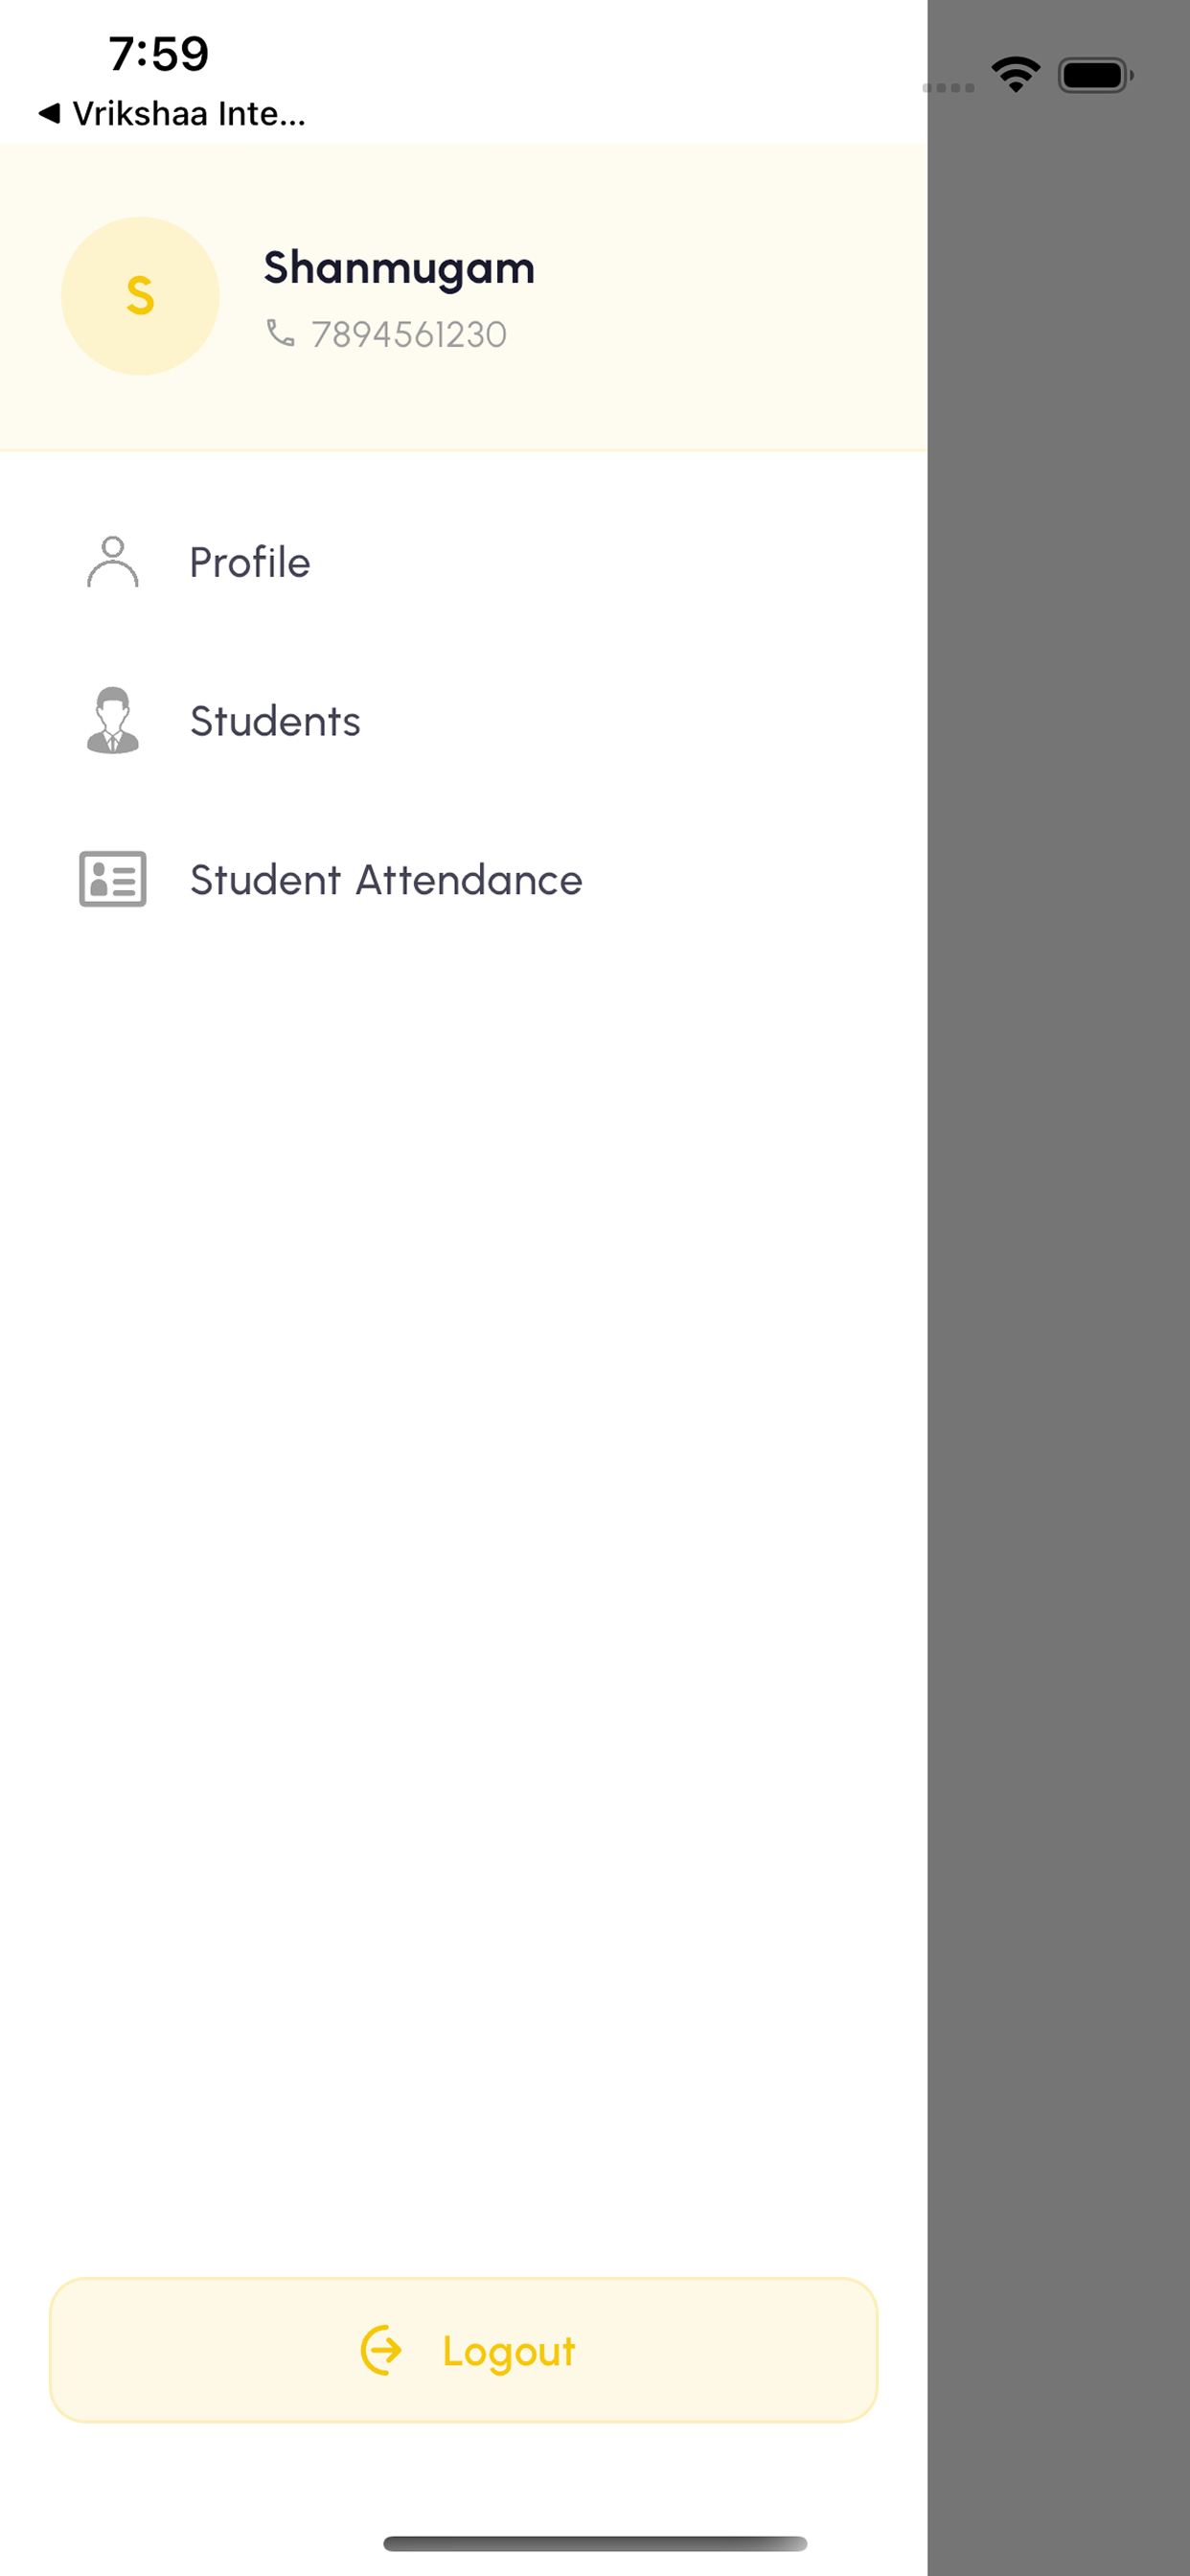Tap the back arrow to Vrikshaa app
This screenshot has width=1190, height=2576.
click(x=49, y=113)
